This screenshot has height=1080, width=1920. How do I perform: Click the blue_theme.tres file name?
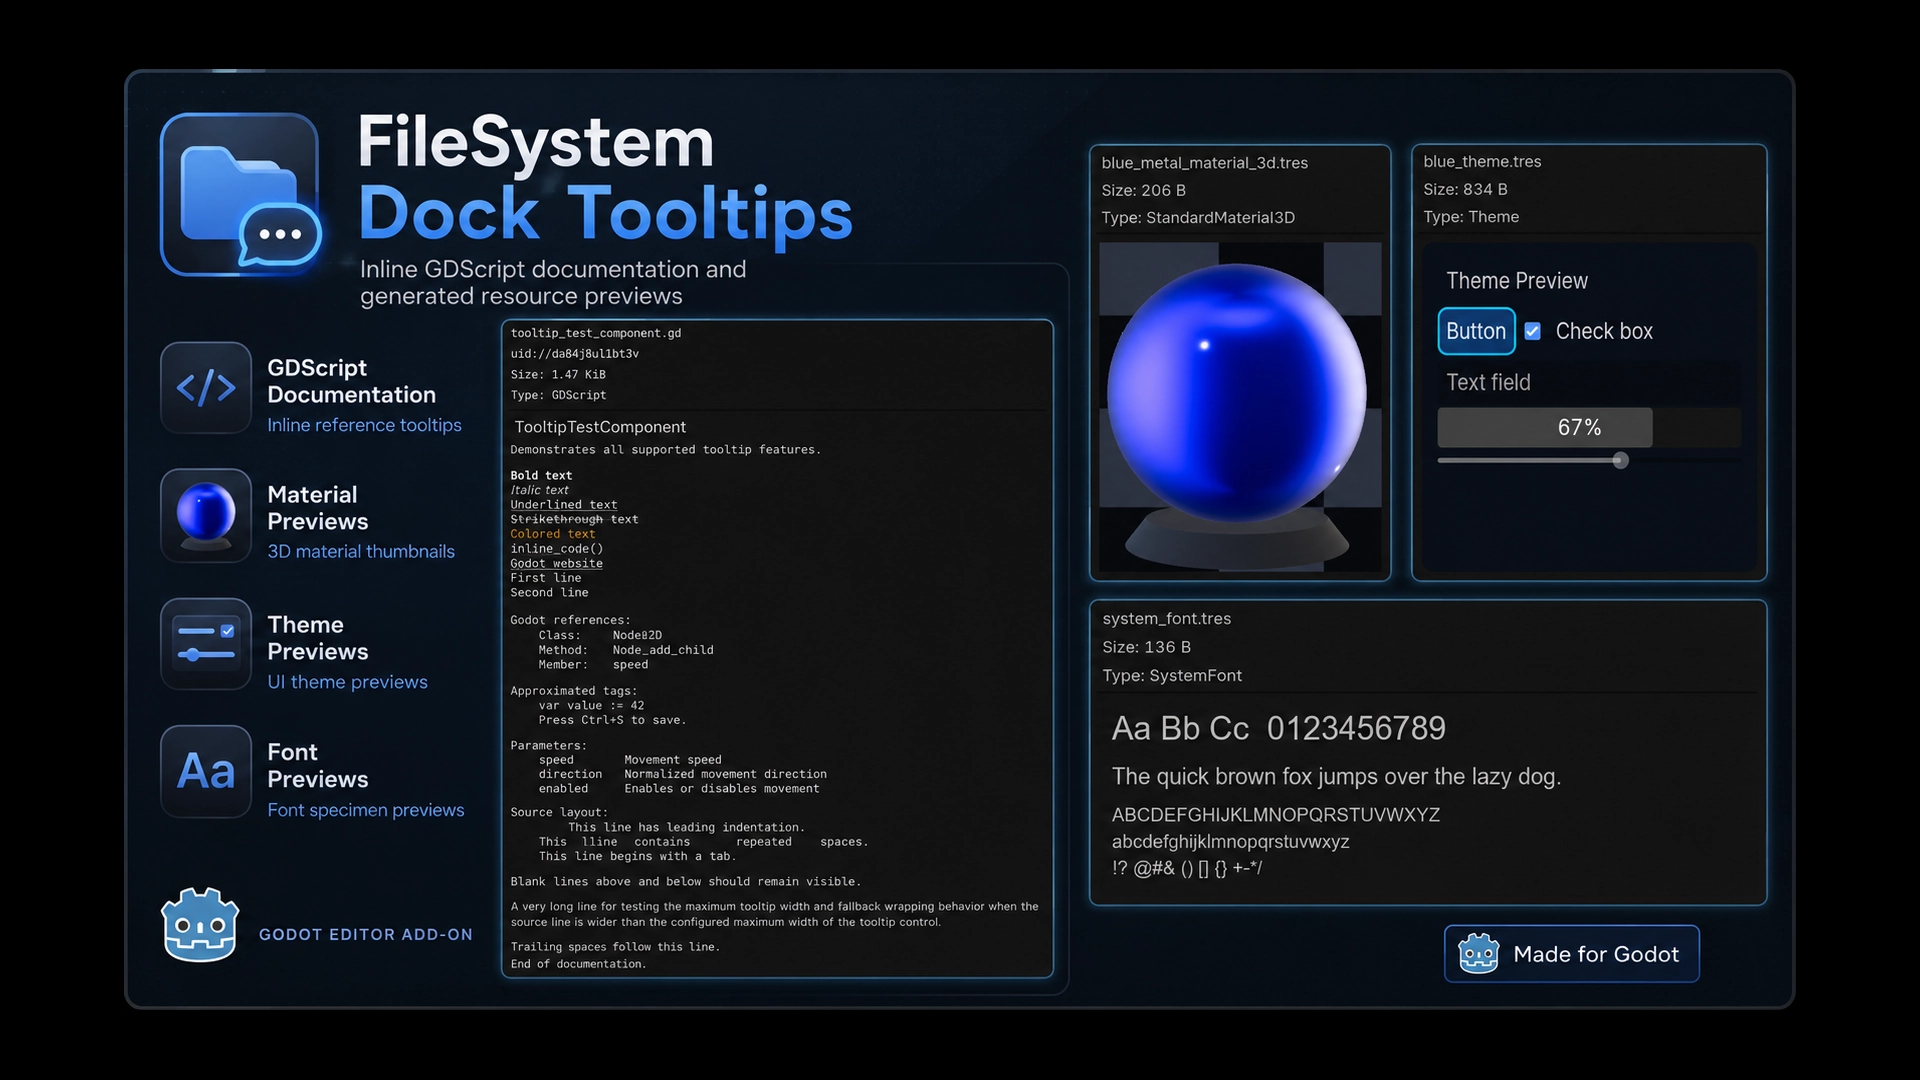(x=1482, y=162)
